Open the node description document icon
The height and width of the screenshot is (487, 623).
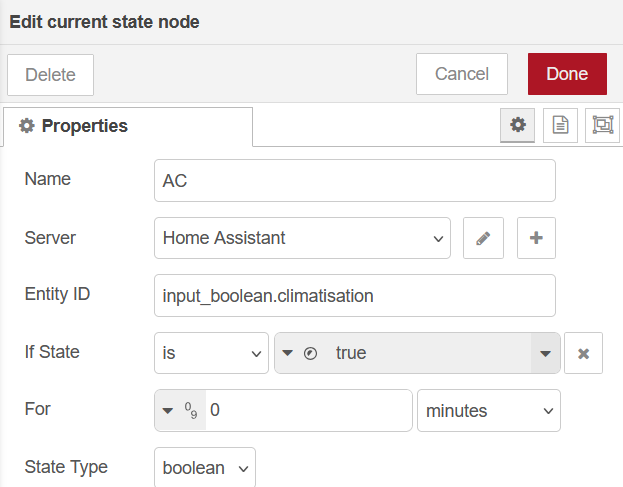click(560, 125)
